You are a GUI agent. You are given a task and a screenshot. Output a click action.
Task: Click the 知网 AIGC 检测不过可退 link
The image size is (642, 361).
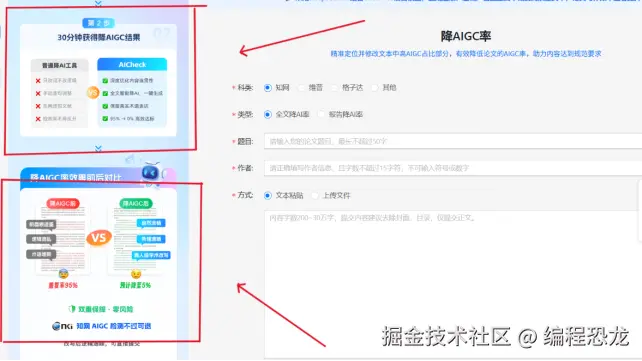tap(113, 326)
